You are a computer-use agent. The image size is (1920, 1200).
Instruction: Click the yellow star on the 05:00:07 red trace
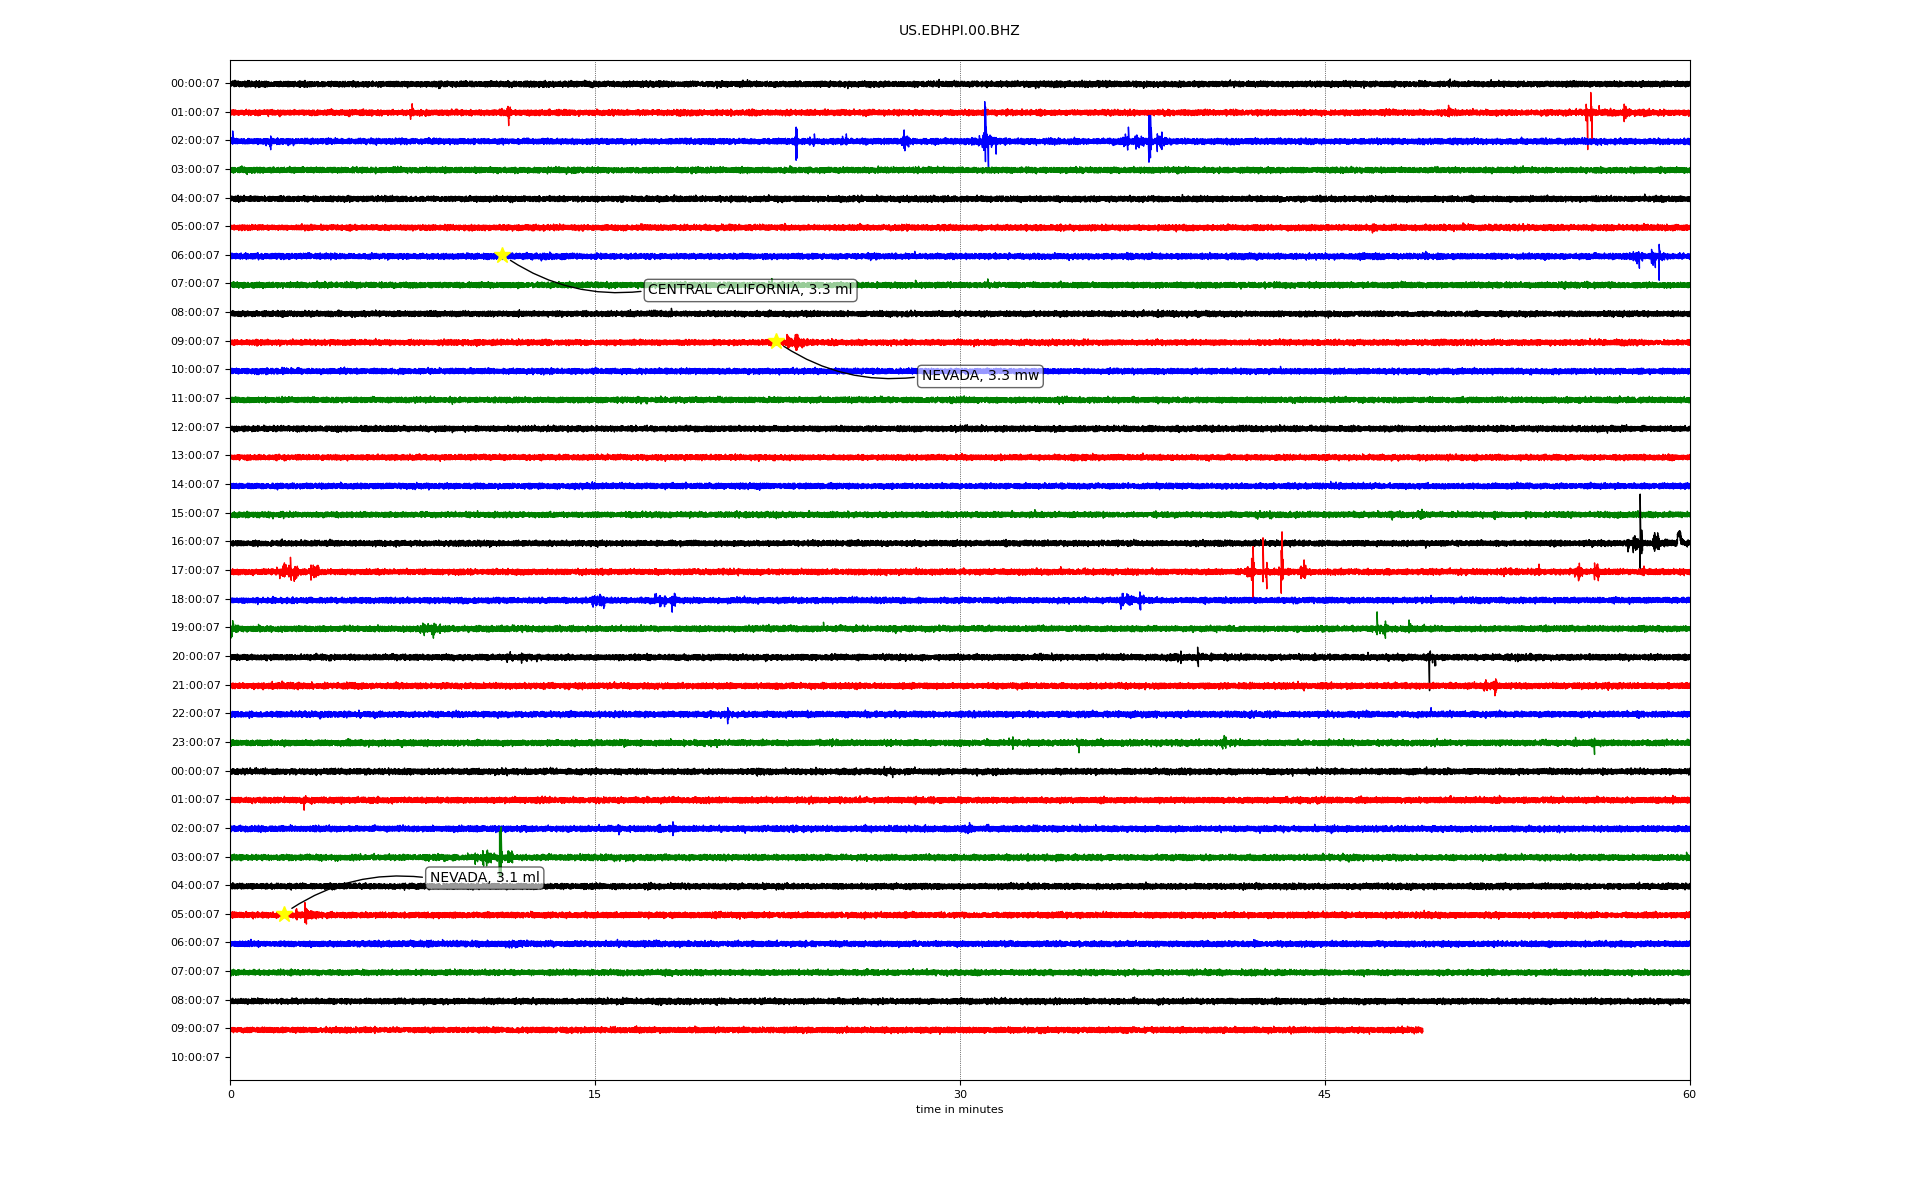(x=284, y=914)
